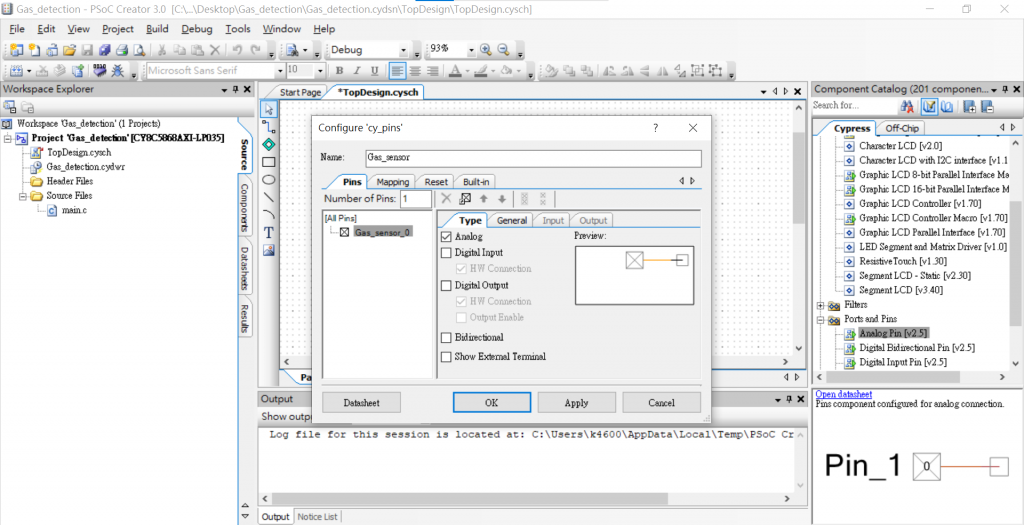Select the text tool
This screenshot has height=525, width=1024.
[268, 232]
